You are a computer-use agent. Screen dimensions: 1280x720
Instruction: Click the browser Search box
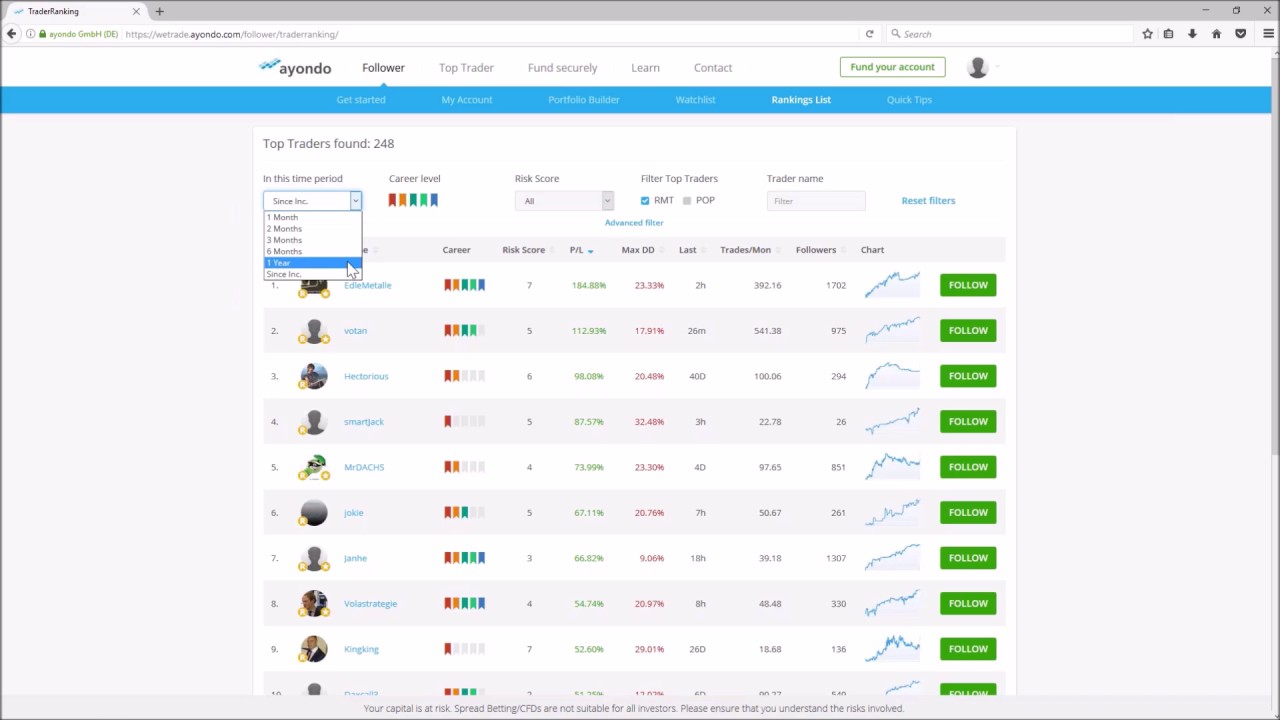[x=1010, y=34]
